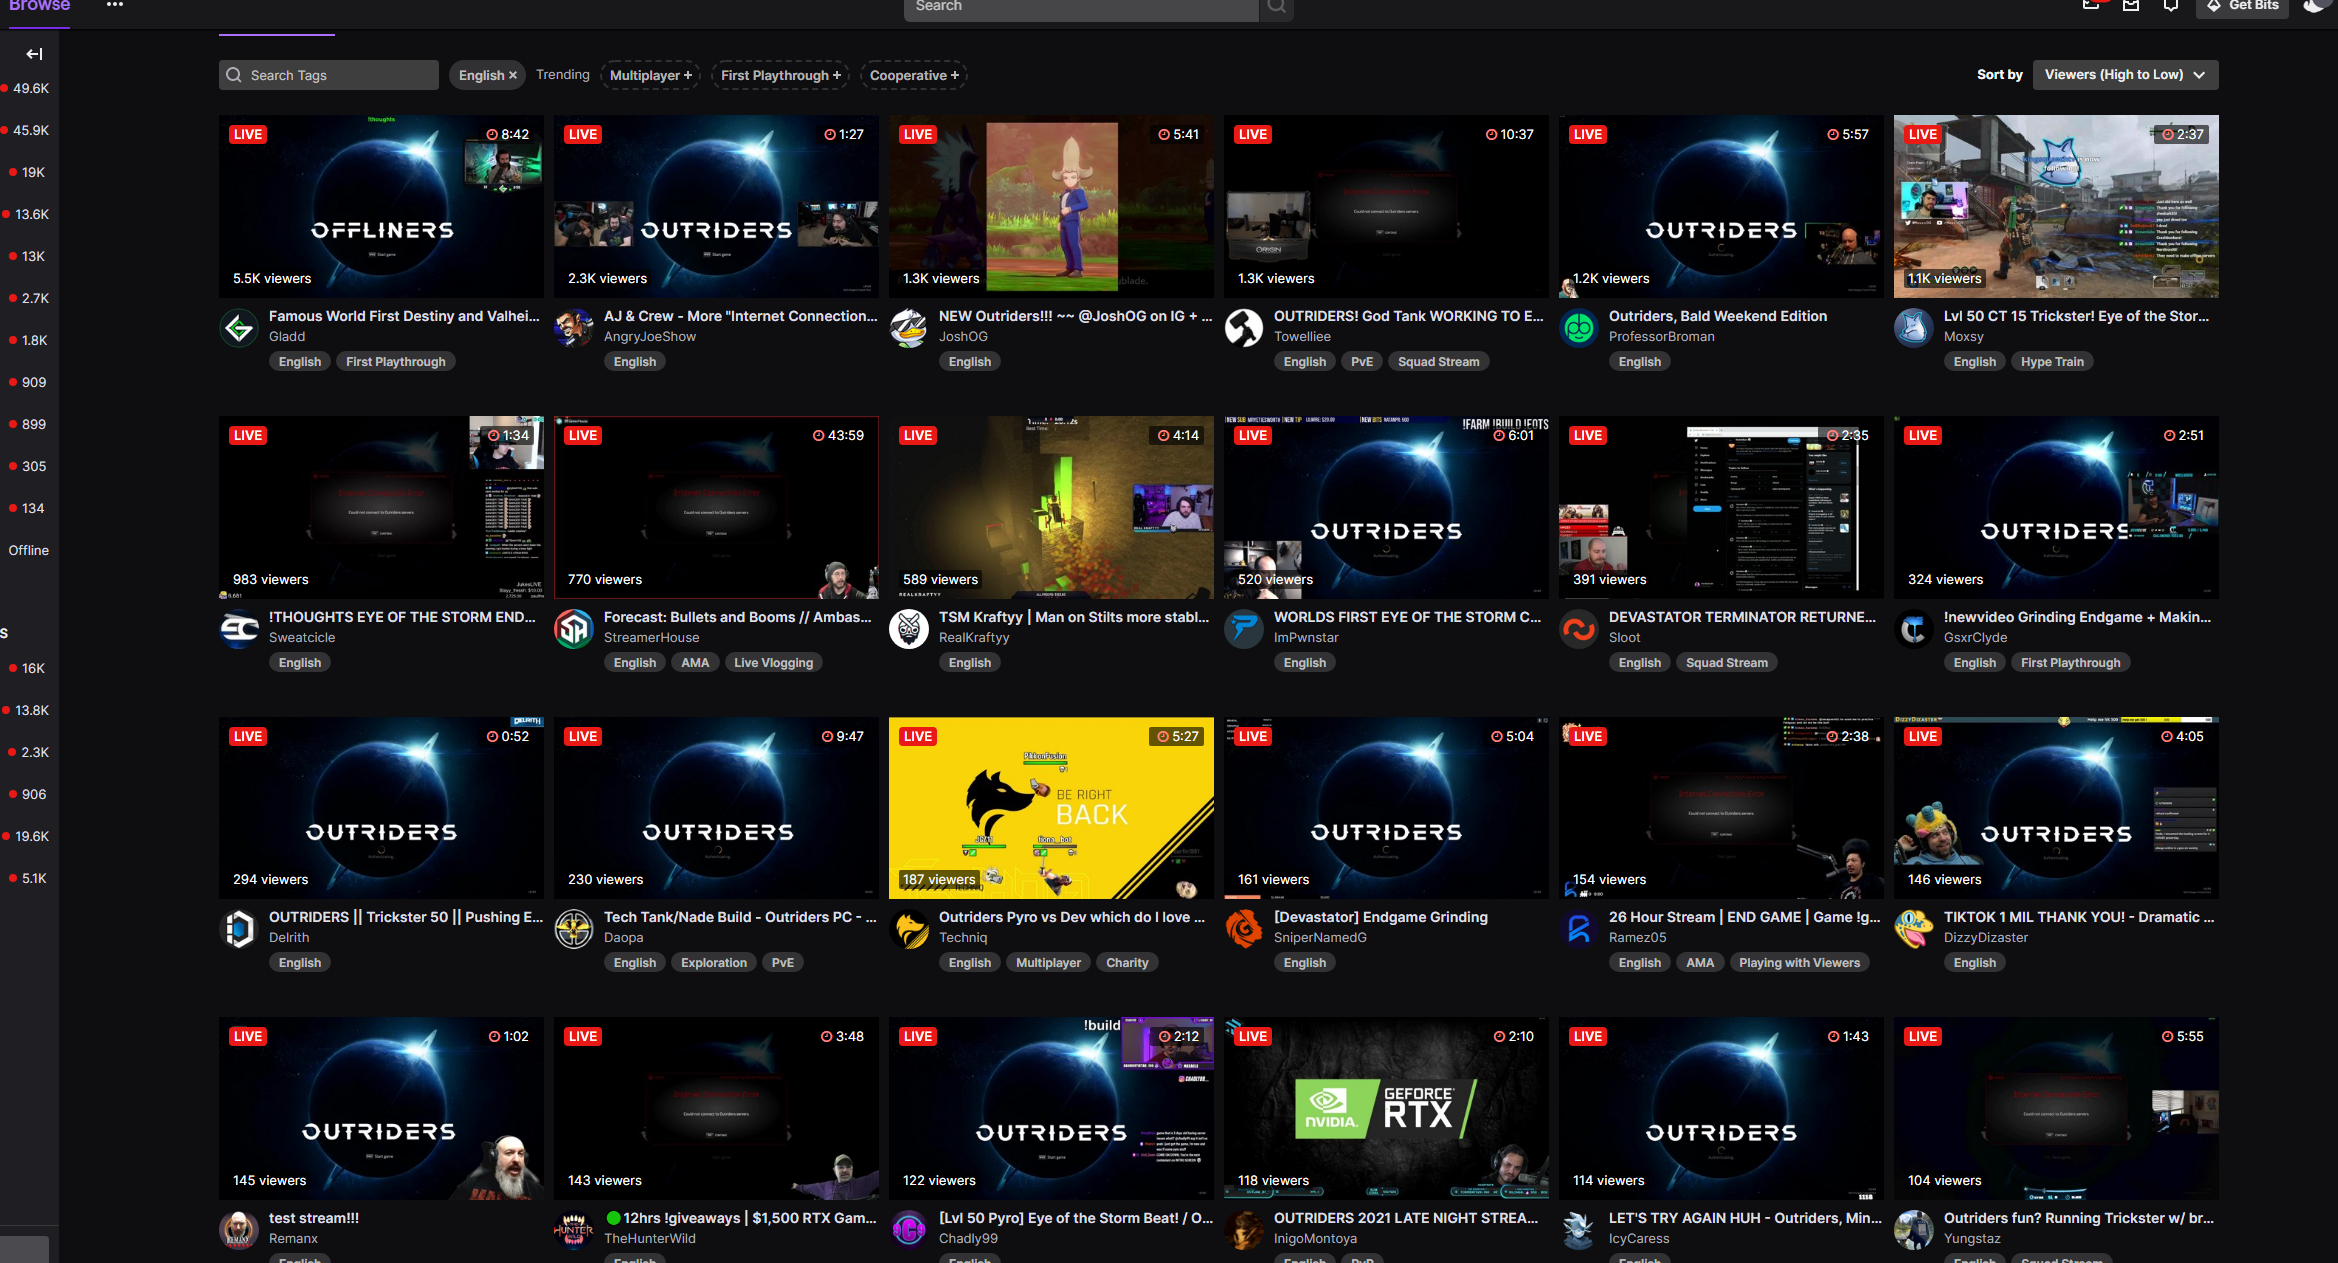Screen dimensions: 2338x1263
Task: Open the inbox icon in the top bar
Action: [2131, 5]
